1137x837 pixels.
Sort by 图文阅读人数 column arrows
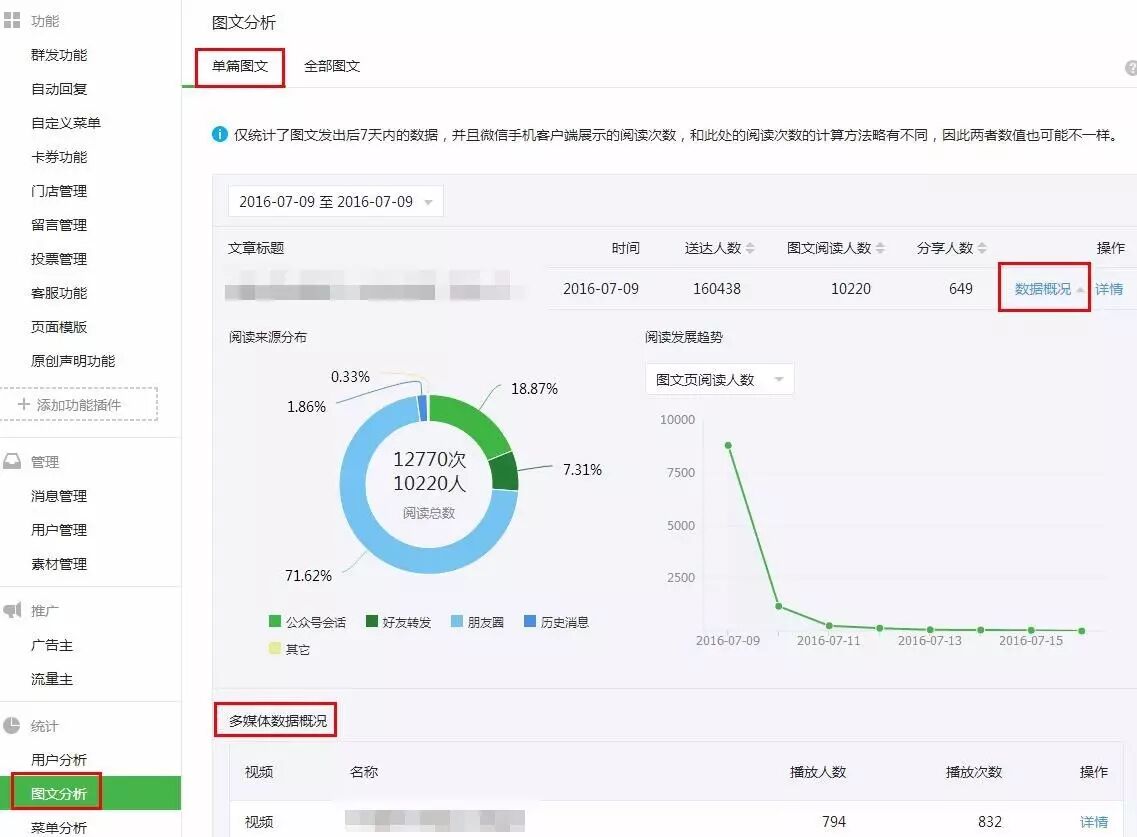[x=879, y=248]
